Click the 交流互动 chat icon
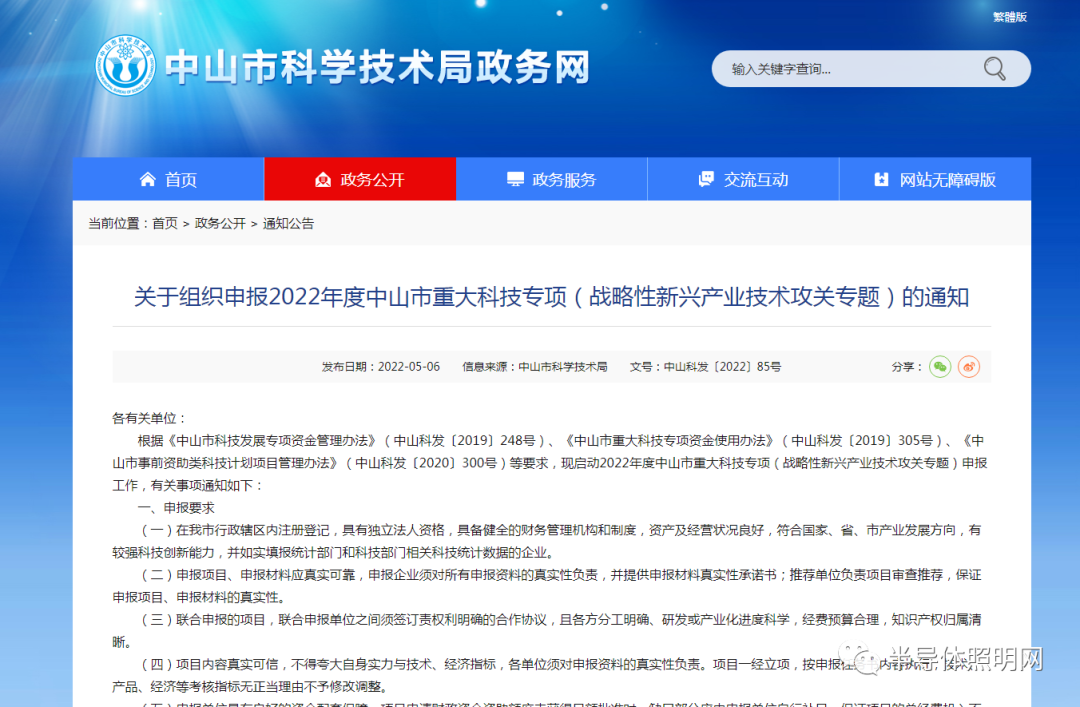Viewport: 1080px width, 707px height. (x=706, y=179)
